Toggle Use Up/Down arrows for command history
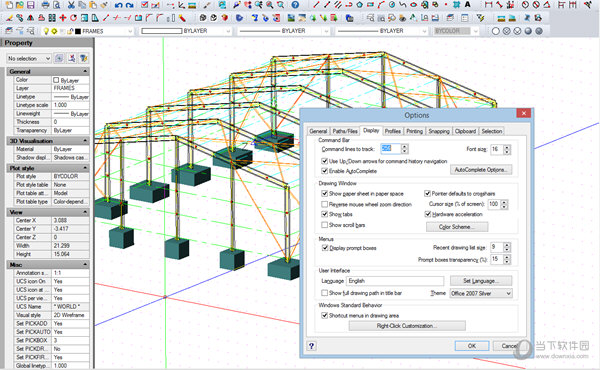Viewport: 600px width, 370px height. pyautogui.click(x=324, y=161)
